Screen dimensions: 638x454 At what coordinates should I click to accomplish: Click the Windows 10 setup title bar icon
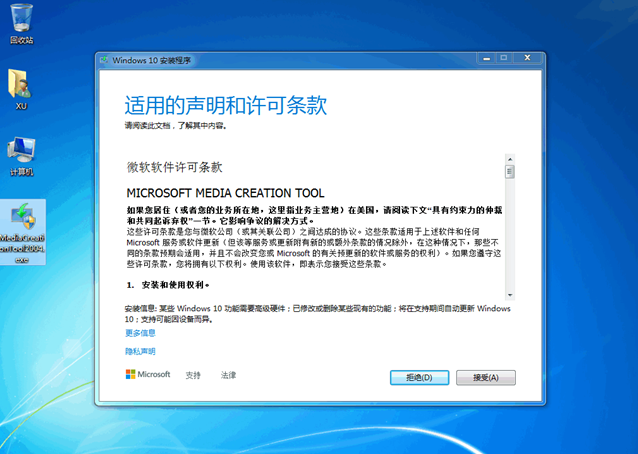tap(104, 60)
